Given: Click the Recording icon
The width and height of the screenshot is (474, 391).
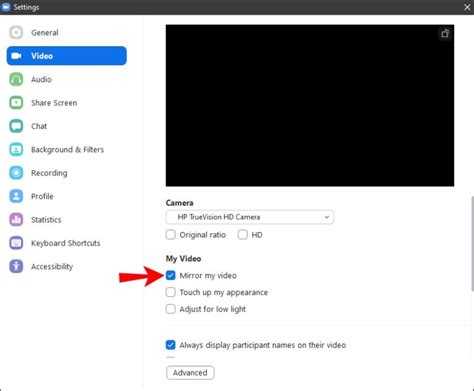Looking at the screenshot, I should click(16, 173).
